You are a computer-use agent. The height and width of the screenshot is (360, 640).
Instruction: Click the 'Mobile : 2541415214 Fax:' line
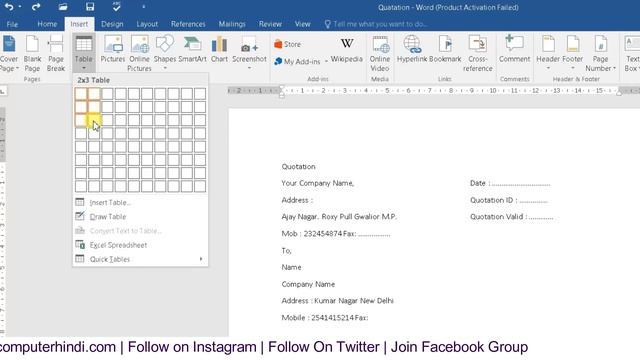(324, 318)
